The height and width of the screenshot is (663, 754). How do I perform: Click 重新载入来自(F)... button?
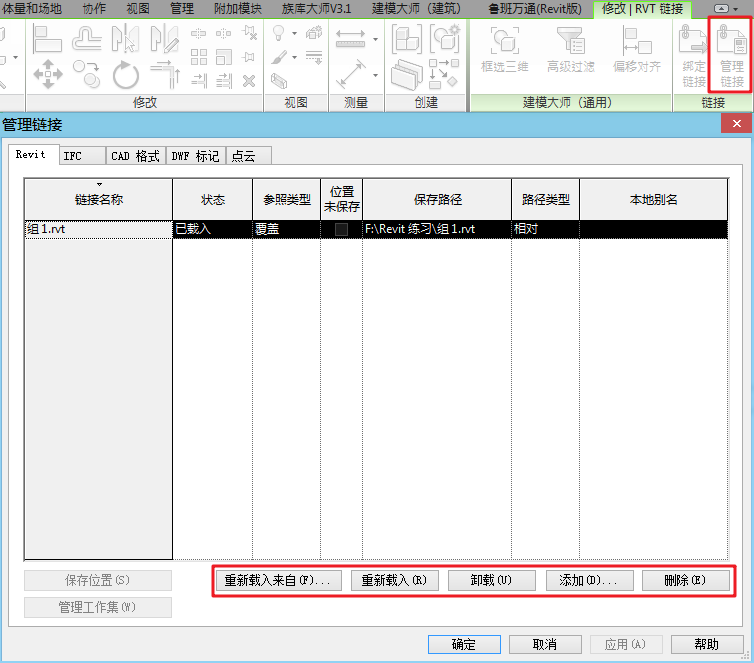(x=278, y=580)
